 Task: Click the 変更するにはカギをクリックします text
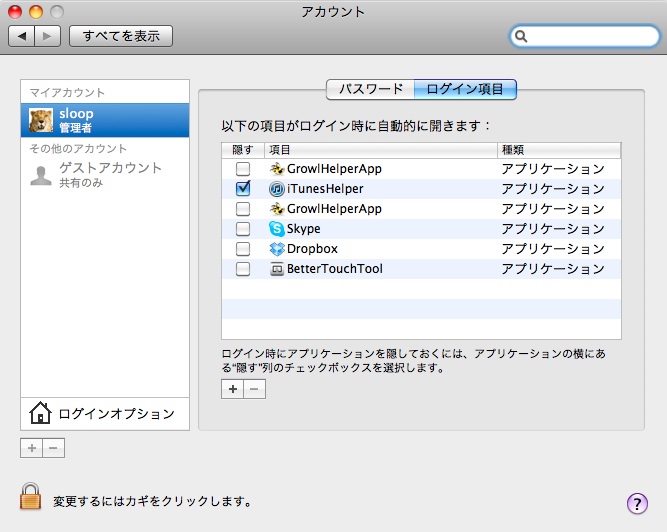pyautogui.click(x=152, y=501)
